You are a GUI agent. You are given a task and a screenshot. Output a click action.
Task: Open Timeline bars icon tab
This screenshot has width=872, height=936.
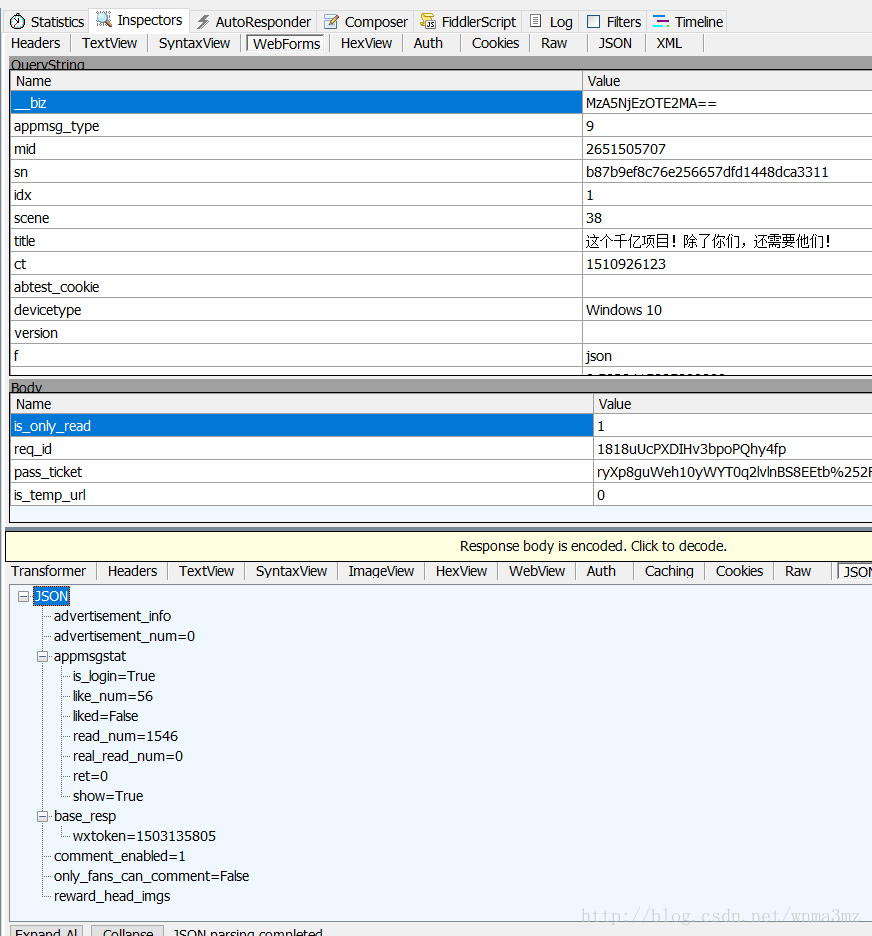pyautogui.click(x=661, y=21)
